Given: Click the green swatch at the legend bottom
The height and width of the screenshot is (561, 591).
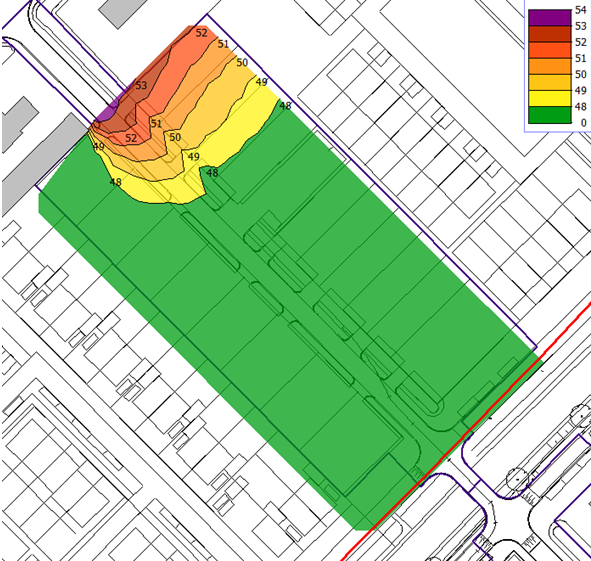Looking at the screenshot, I should pyautogui.click(x=550, y=115).
